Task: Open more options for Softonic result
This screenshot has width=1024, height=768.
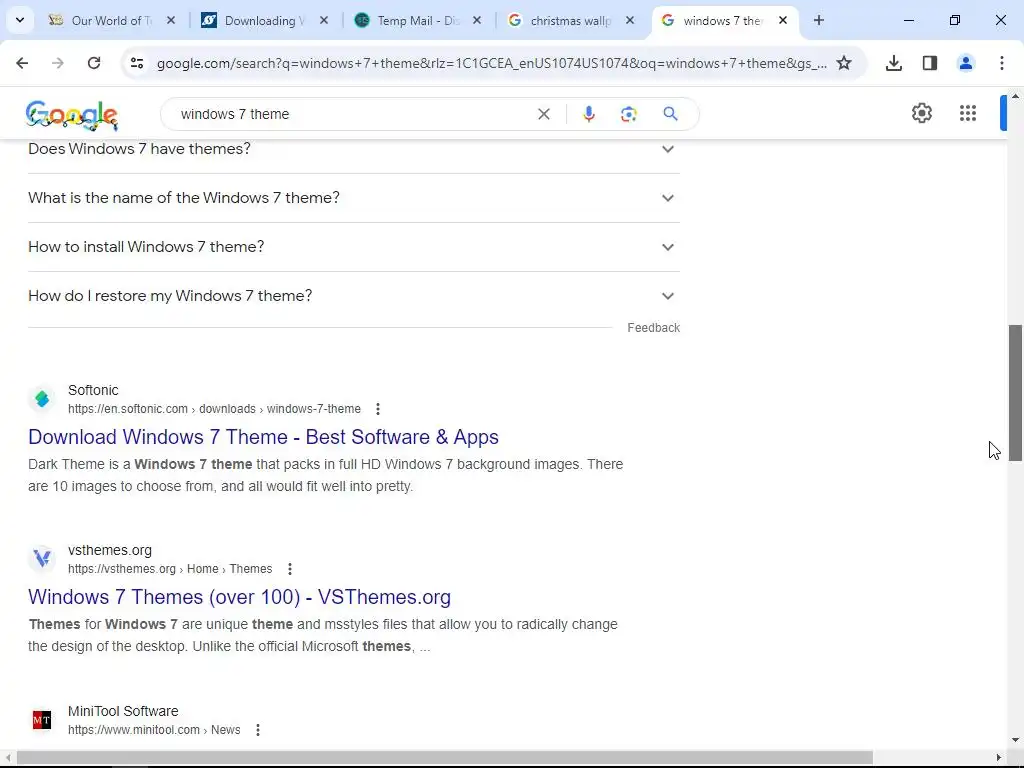Action: 377,409
